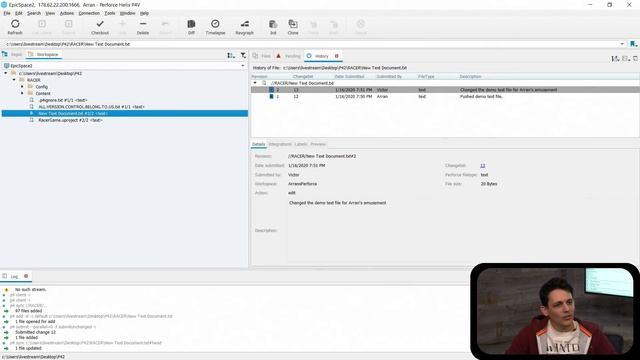The height and width of the screenshot is (360, 640).
Task: Collapse the RACER folder
Action: coord(14,80)
